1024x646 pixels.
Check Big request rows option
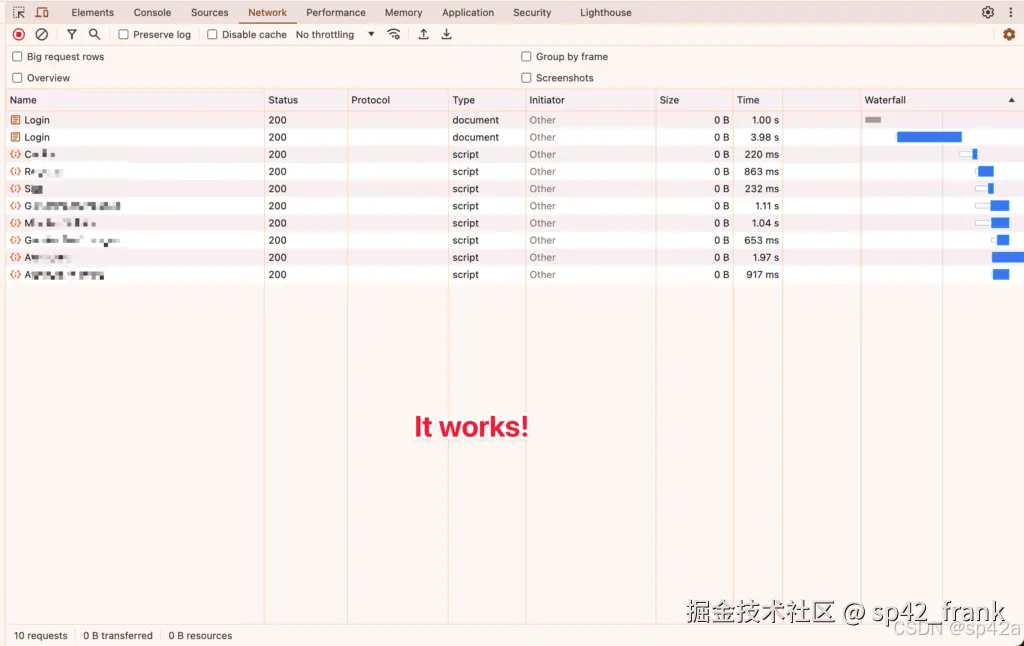[17, 57]
